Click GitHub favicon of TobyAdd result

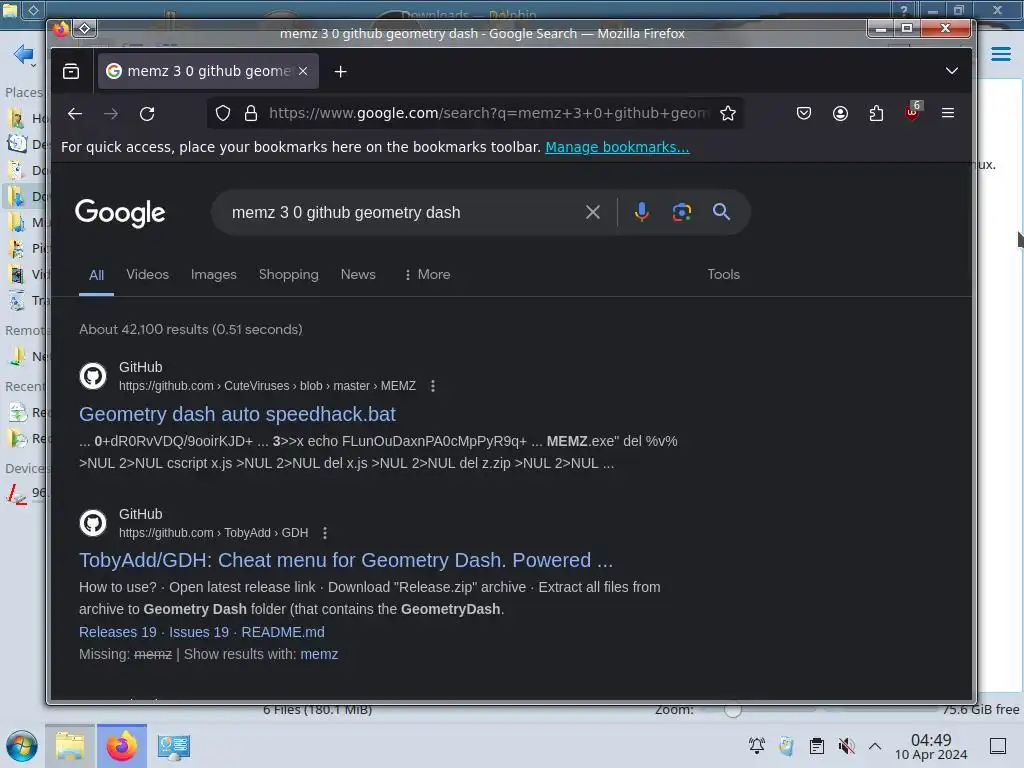93,523
